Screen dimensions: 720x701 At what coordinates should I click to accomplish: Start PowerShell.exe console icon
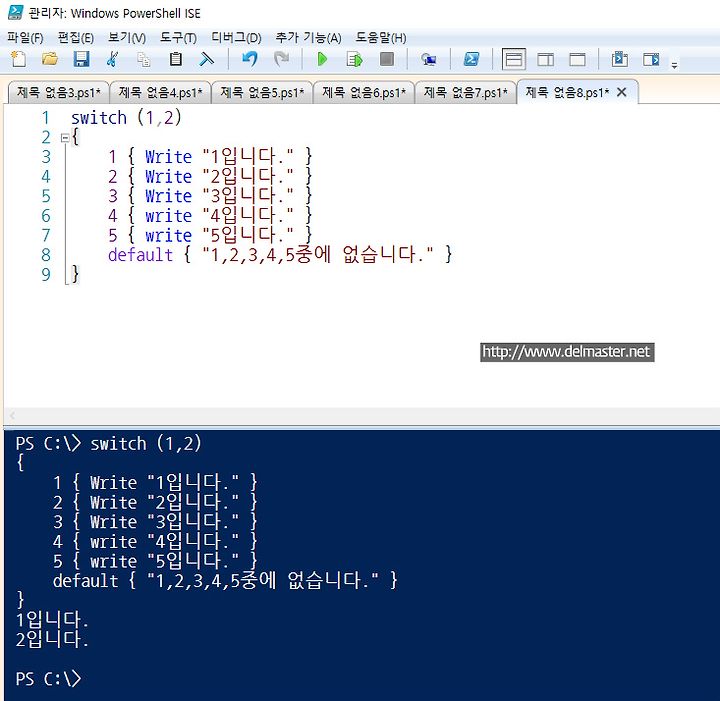(471, 59)
